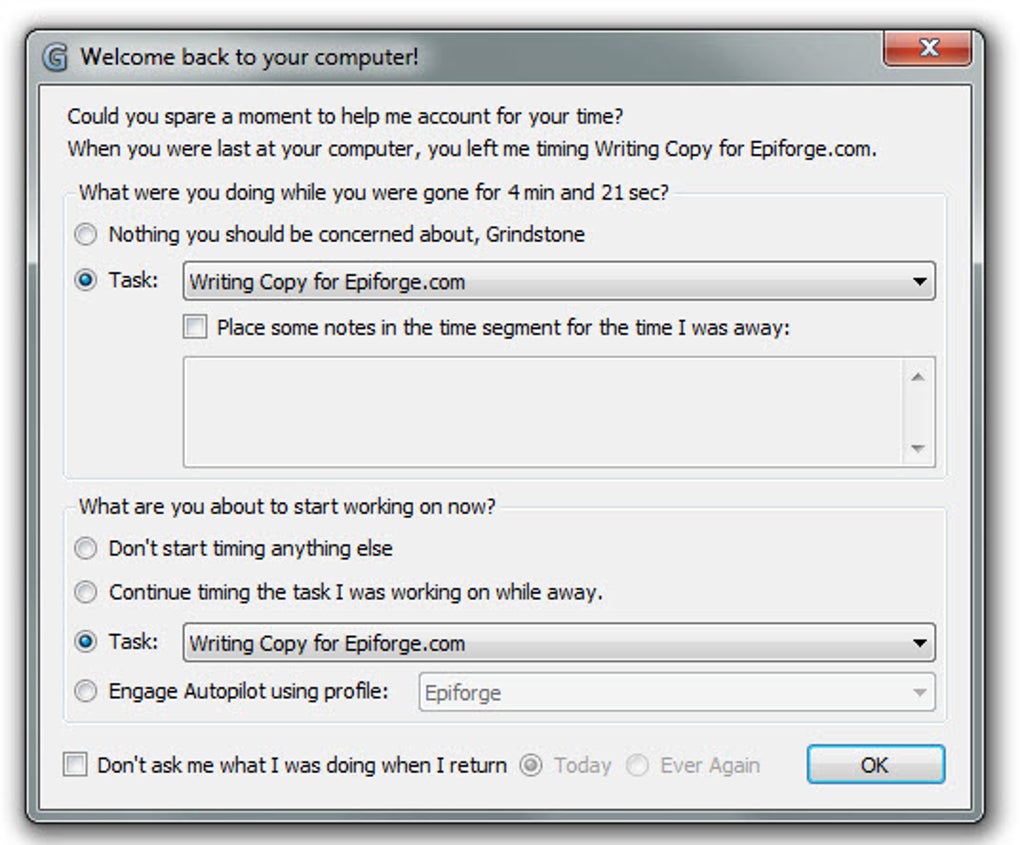This screenshot has height=845, width=1020.
Task: Select "Continue timing the task" option
Action: coord(87,592)
